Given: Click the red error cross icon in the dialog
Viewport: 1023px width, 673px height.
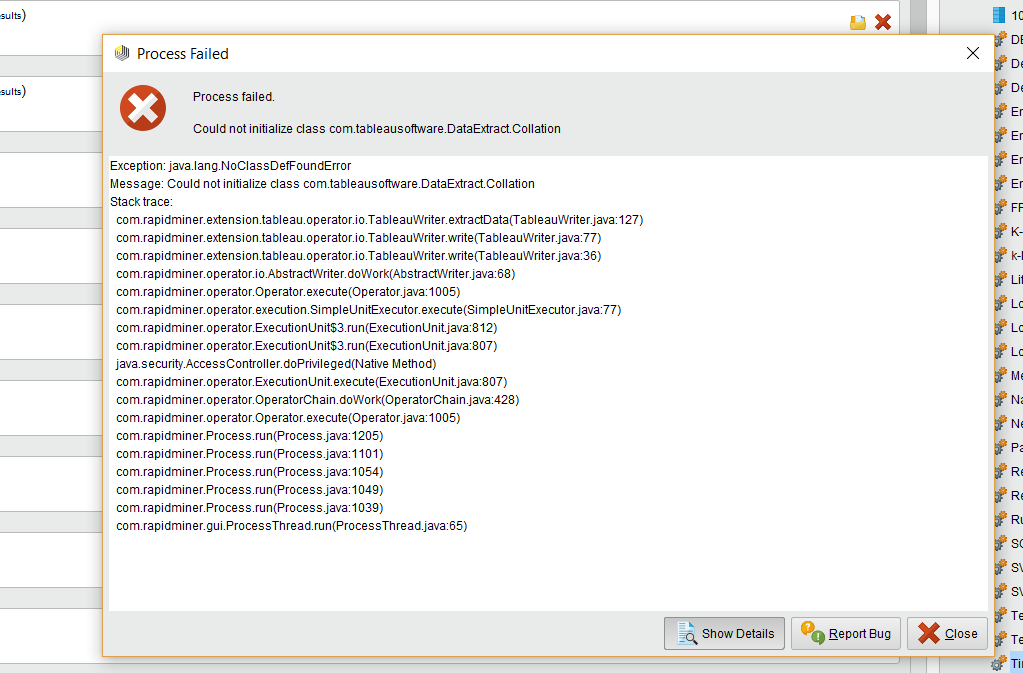Looking at the screenshot, I should coord(142,108).
